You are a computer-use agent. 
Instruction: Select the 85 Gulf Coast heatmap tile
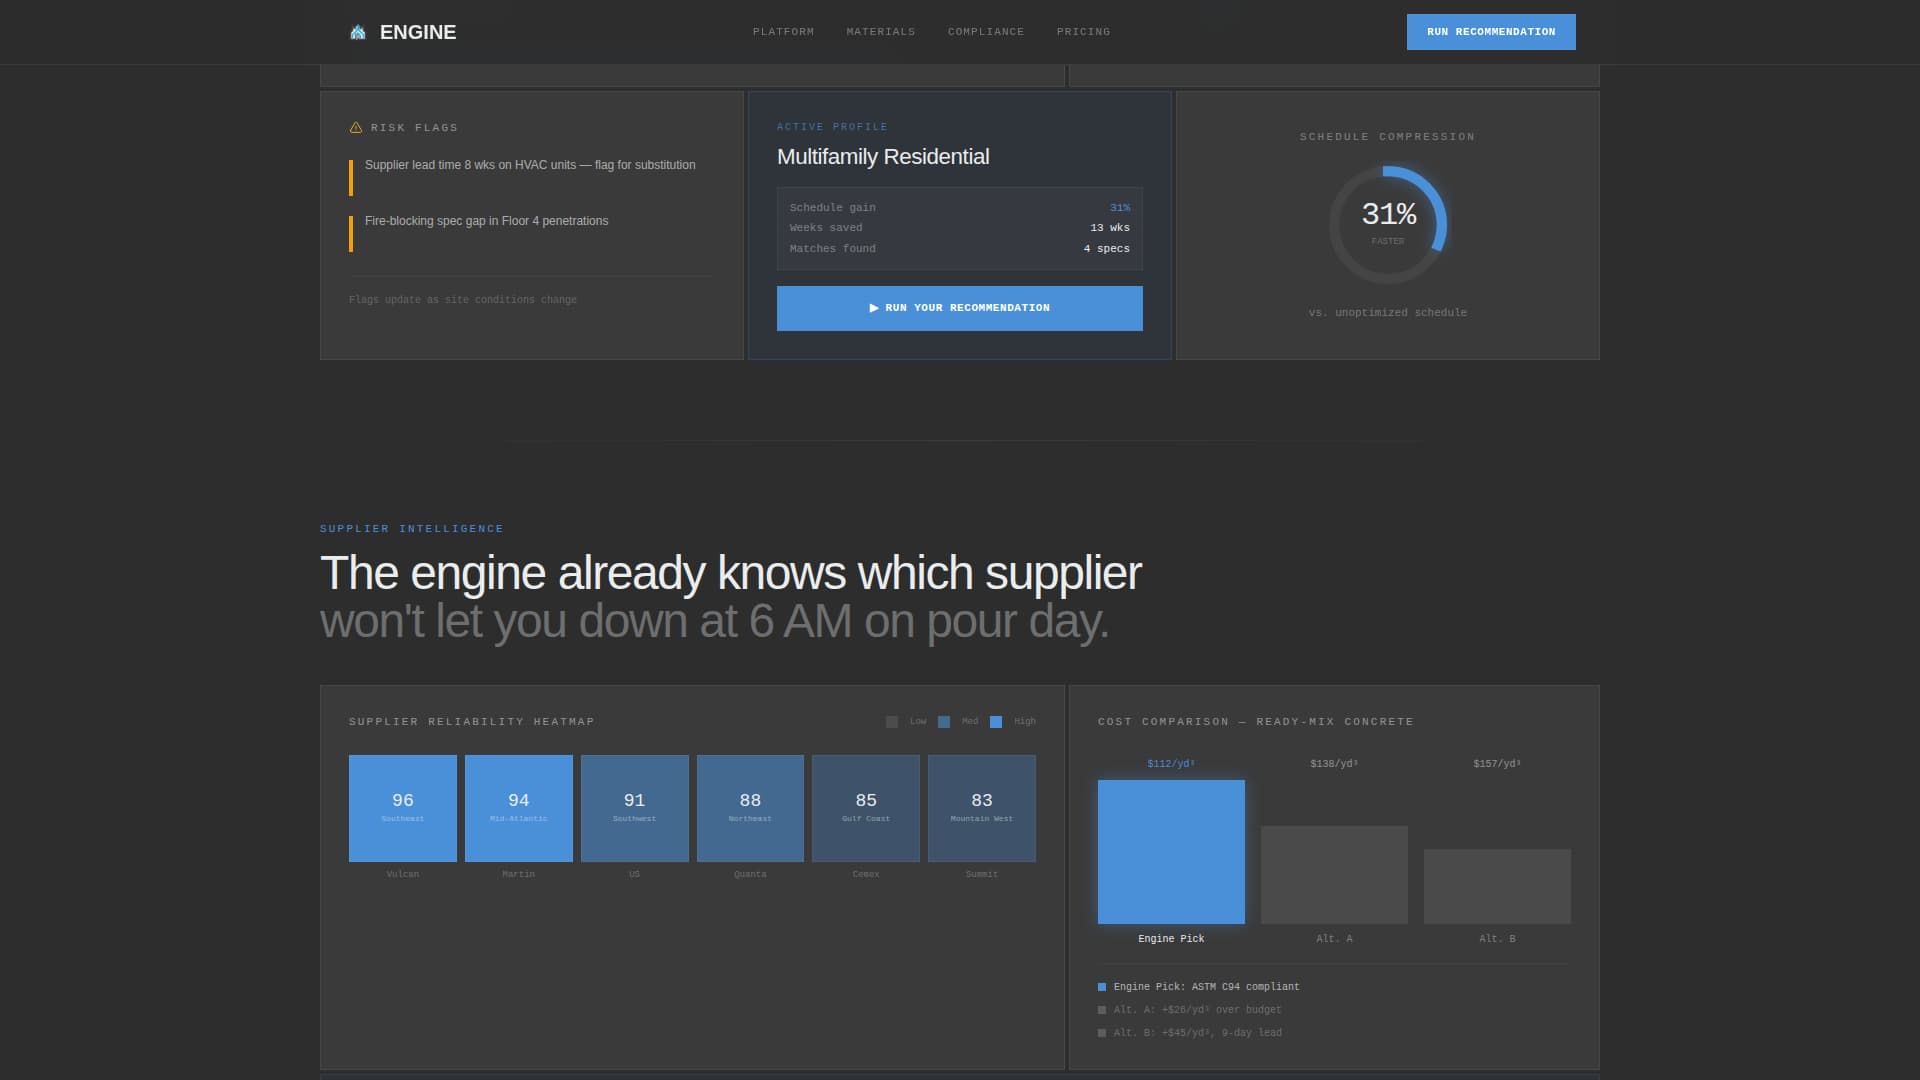[866, 808]
